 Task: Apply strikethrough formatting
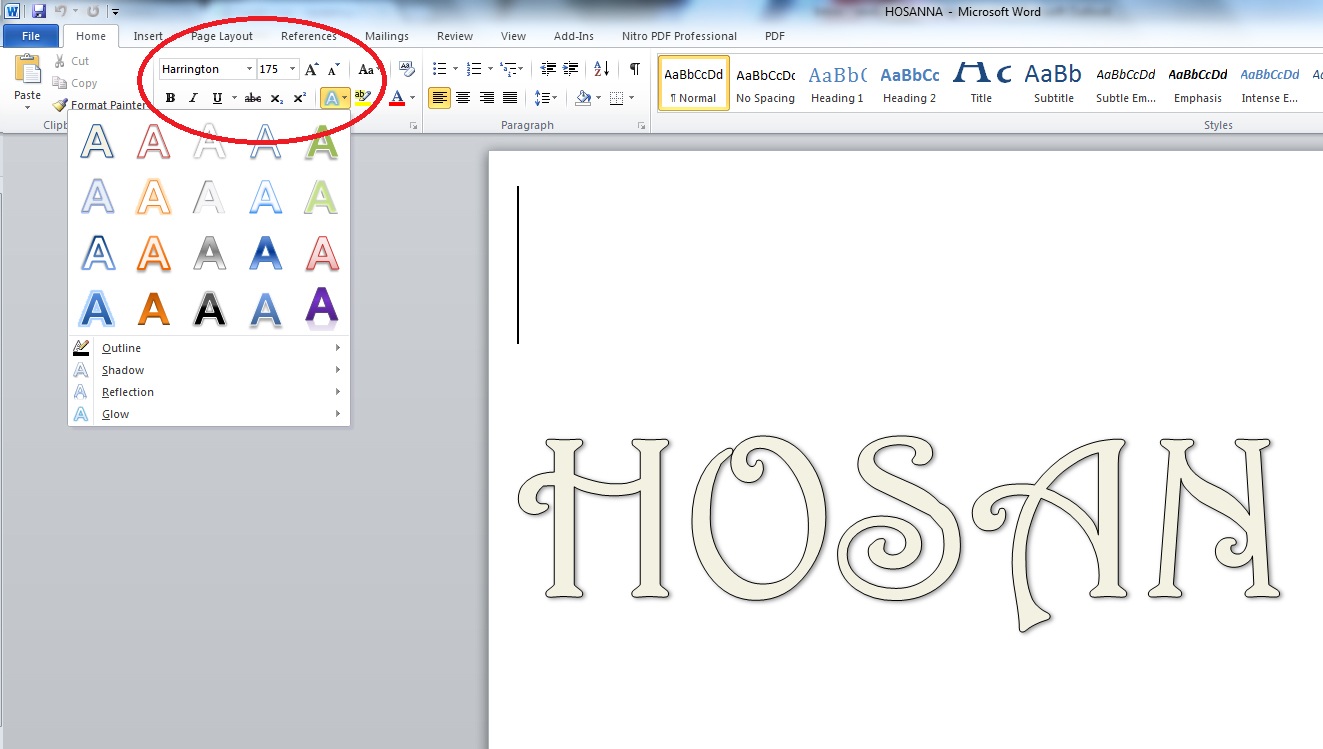pos(252,97)
